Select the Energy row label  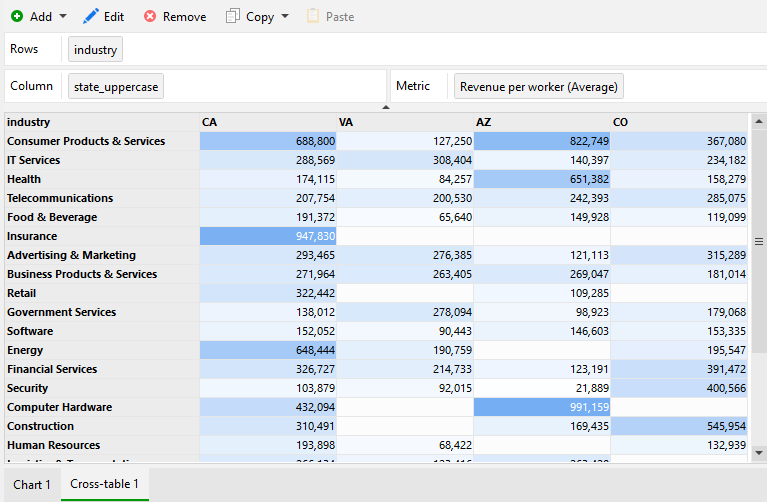click(x=102, y=350)
